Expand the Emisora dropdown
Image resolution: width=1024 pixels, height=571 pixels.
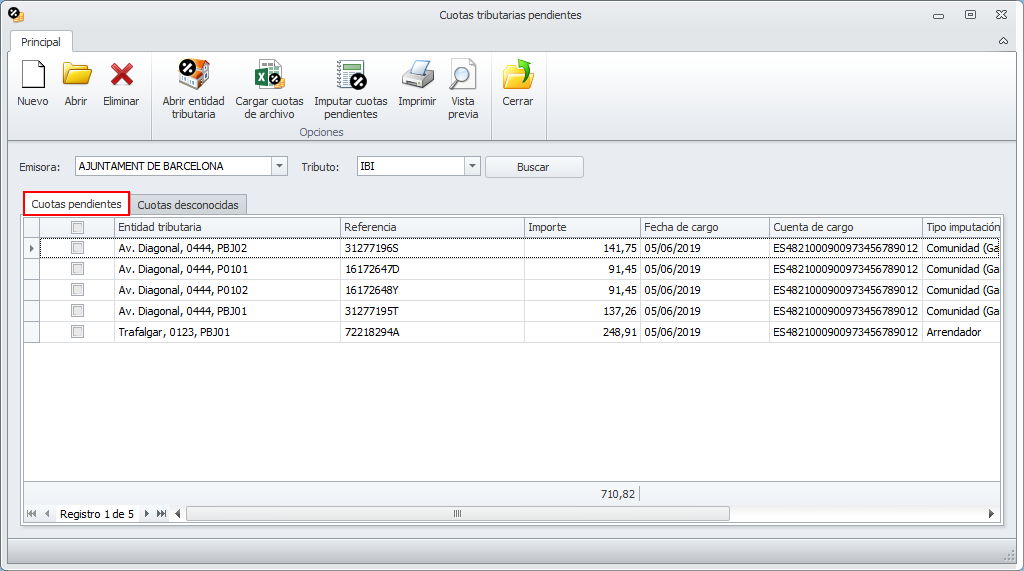pos(280,167)
